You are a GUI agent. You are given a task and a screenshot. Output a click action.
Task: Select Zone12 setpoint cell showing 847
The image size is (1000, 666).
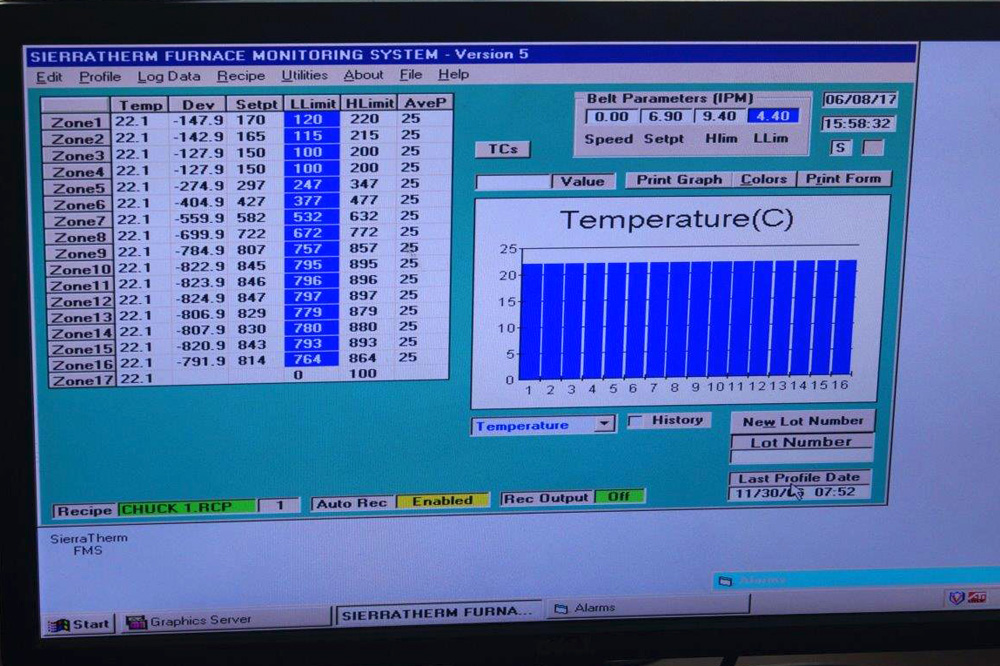point(254,298)
